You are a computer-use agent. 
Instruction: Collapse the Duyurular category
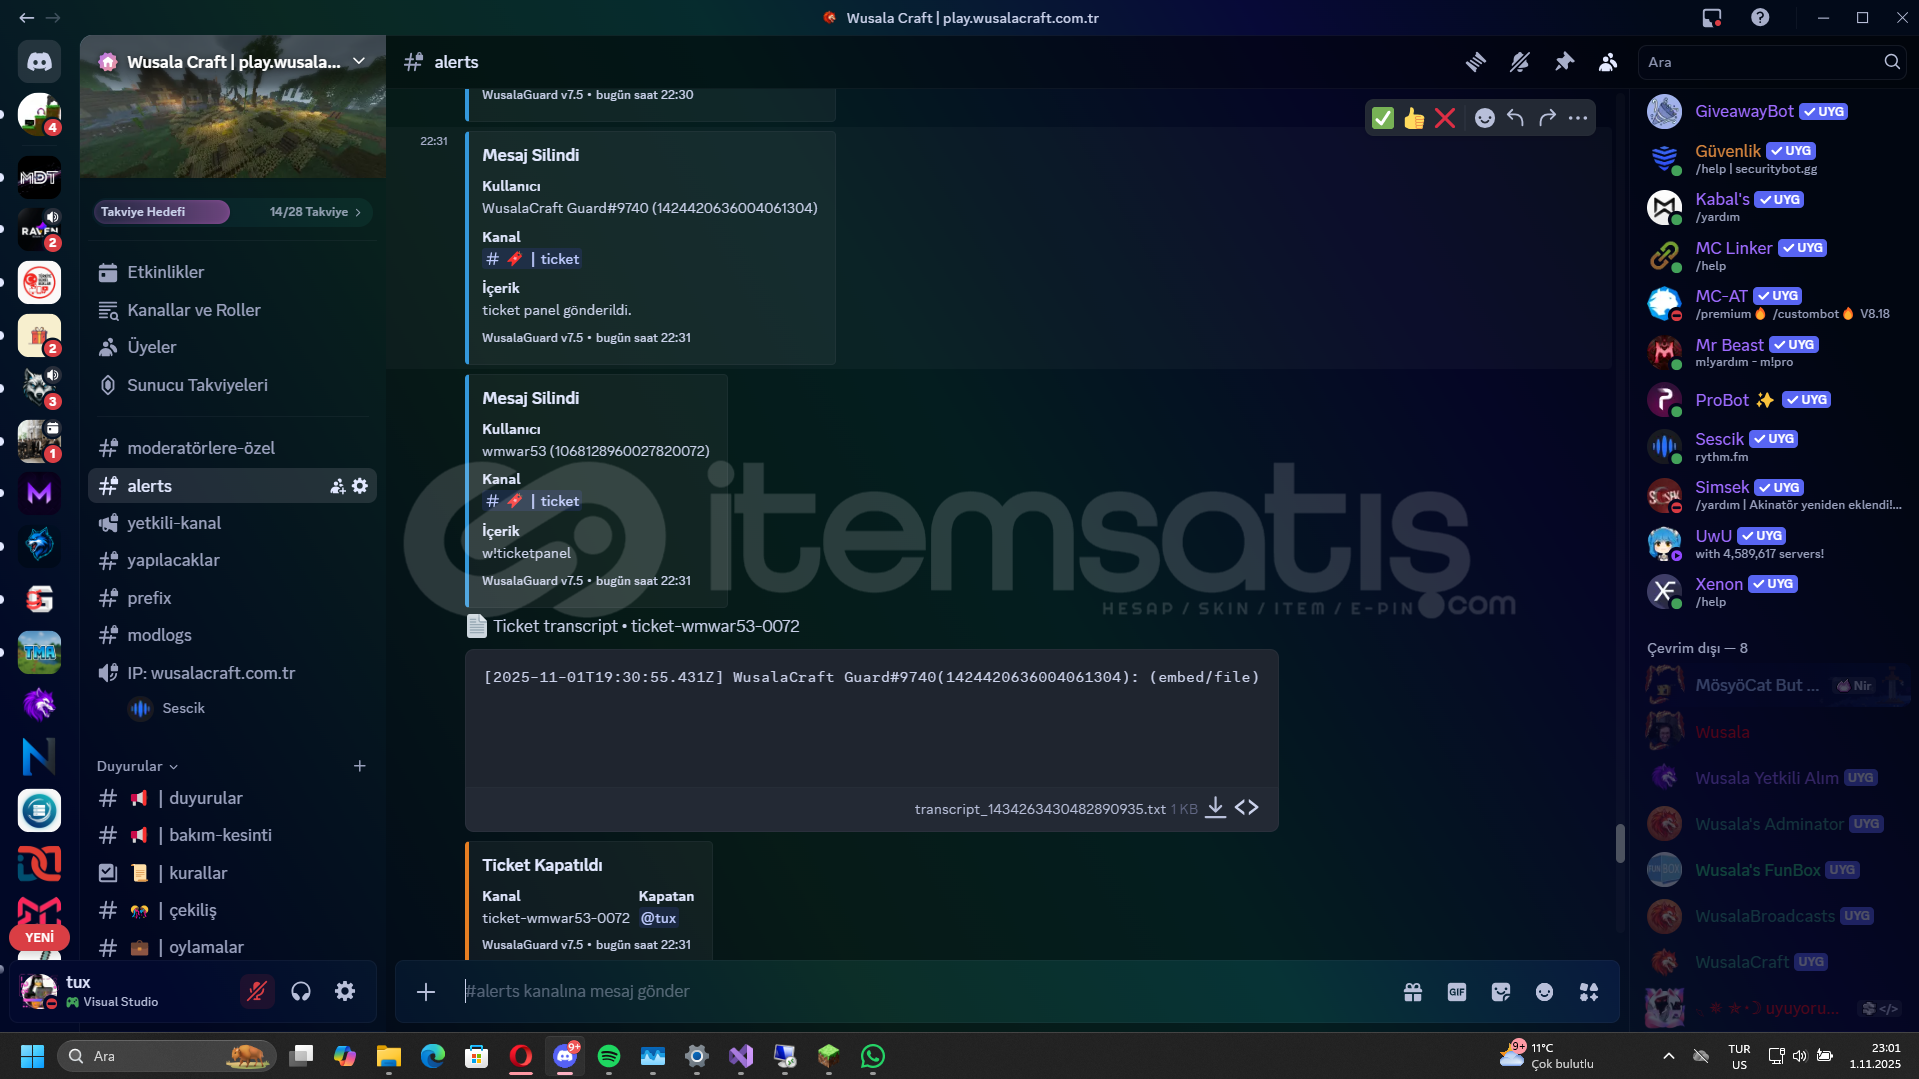point(137,766)
